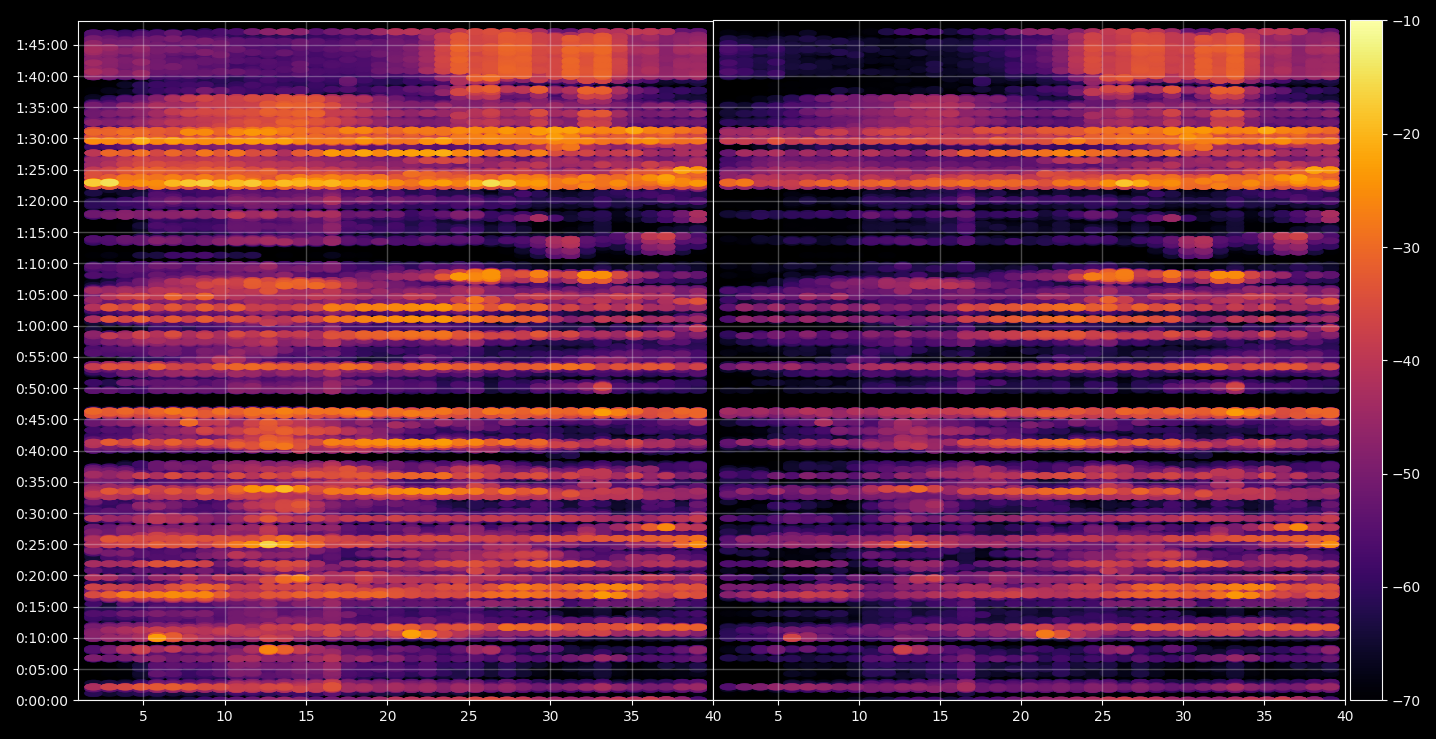Viewport: 1436px width, 739px height.
Task: Click the left plot x-axis label 40
Action: (x=713, y=717)
